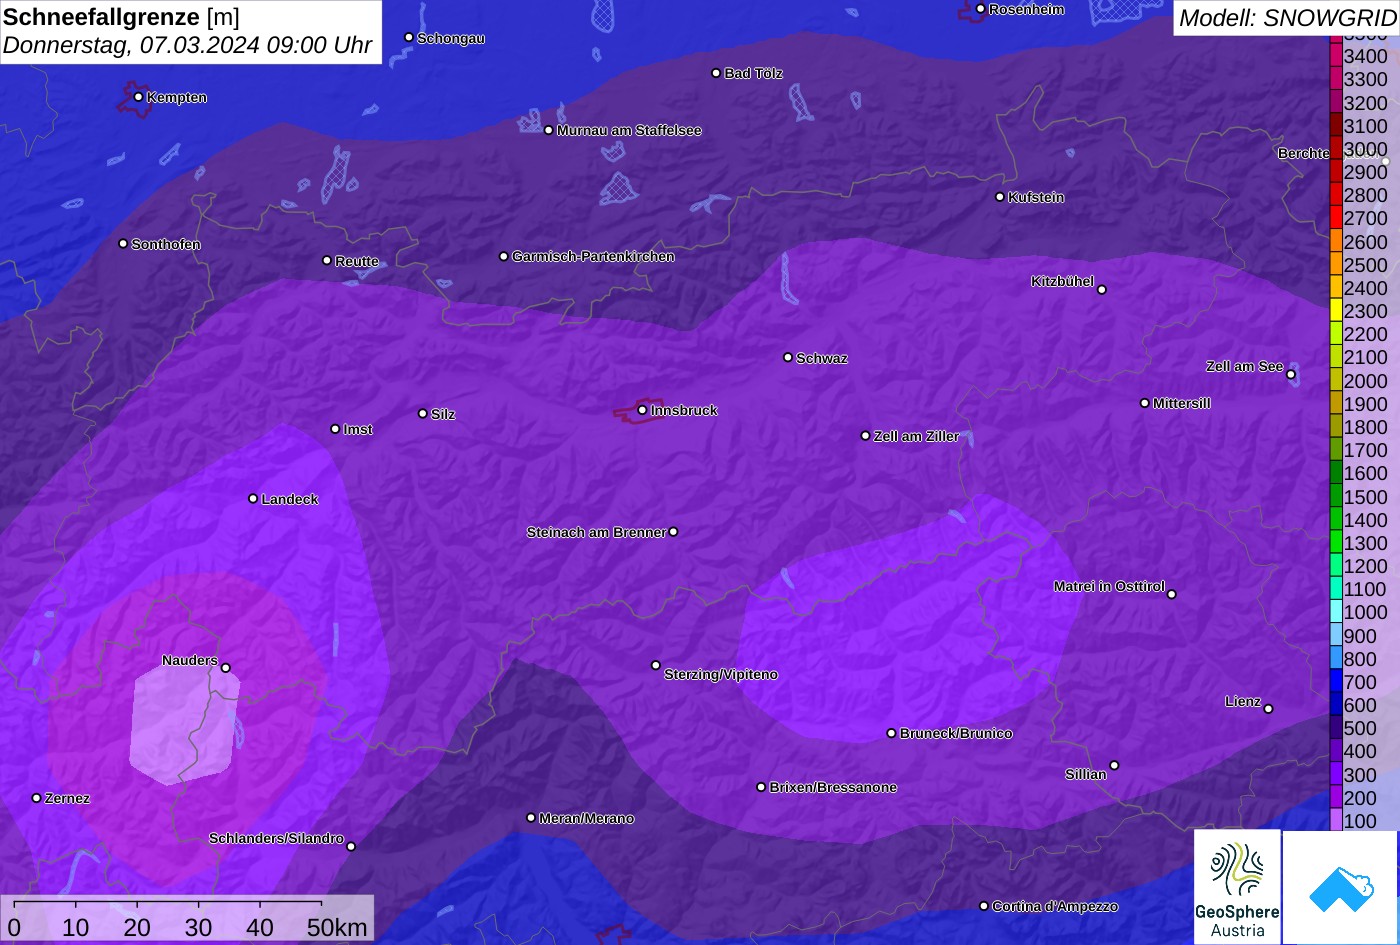Click the Garmisch-Partenkirchen marker dot
This screenshot has height=945, width=1400.
(x=504, y=256)
